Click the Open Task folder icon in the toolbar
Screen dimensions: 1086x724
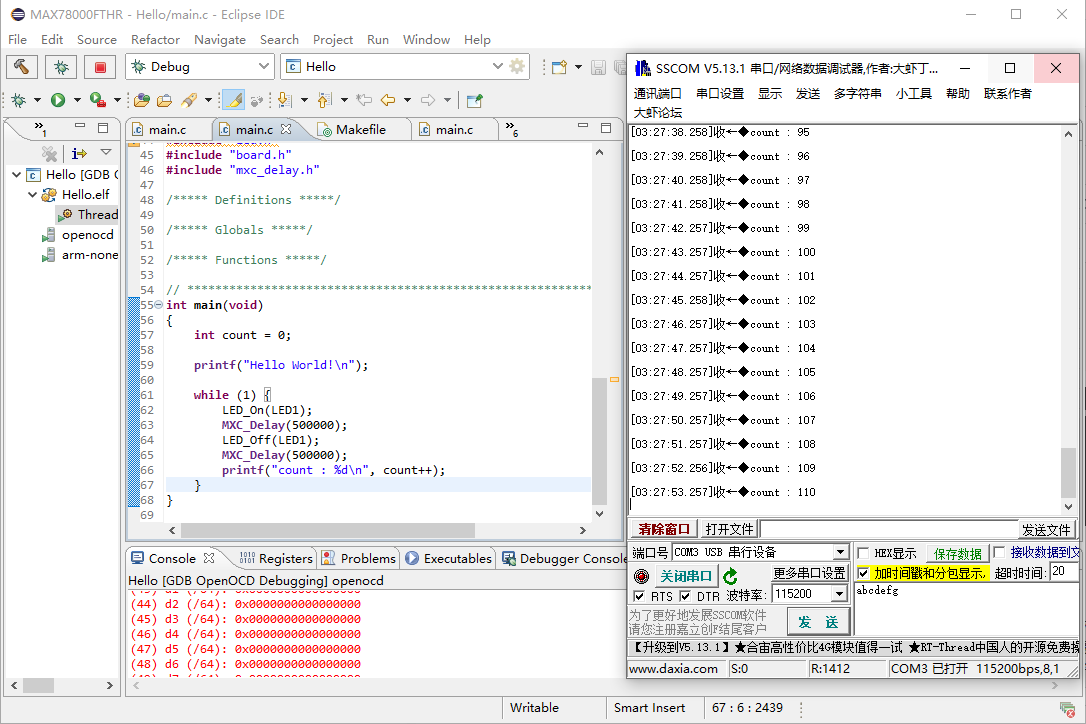click(x=165, y=100)
